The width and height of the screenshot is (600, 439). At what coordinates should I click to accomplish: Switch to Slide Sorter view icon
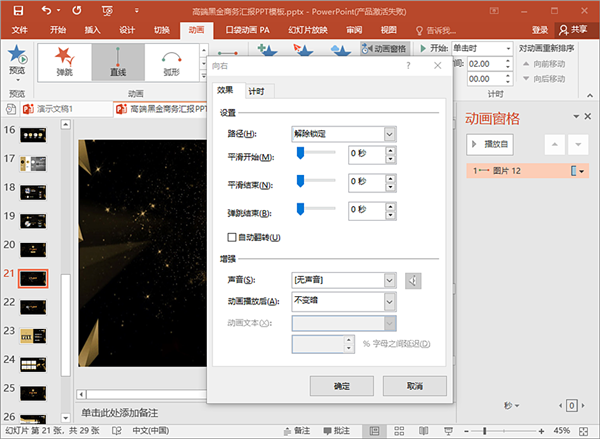(399, 431)
